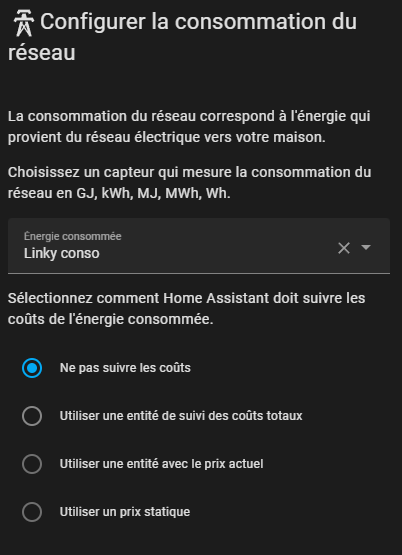Click the 'Choisissez un capteur' instruction line
Viewport: 402px width, 555px height.
190,172
